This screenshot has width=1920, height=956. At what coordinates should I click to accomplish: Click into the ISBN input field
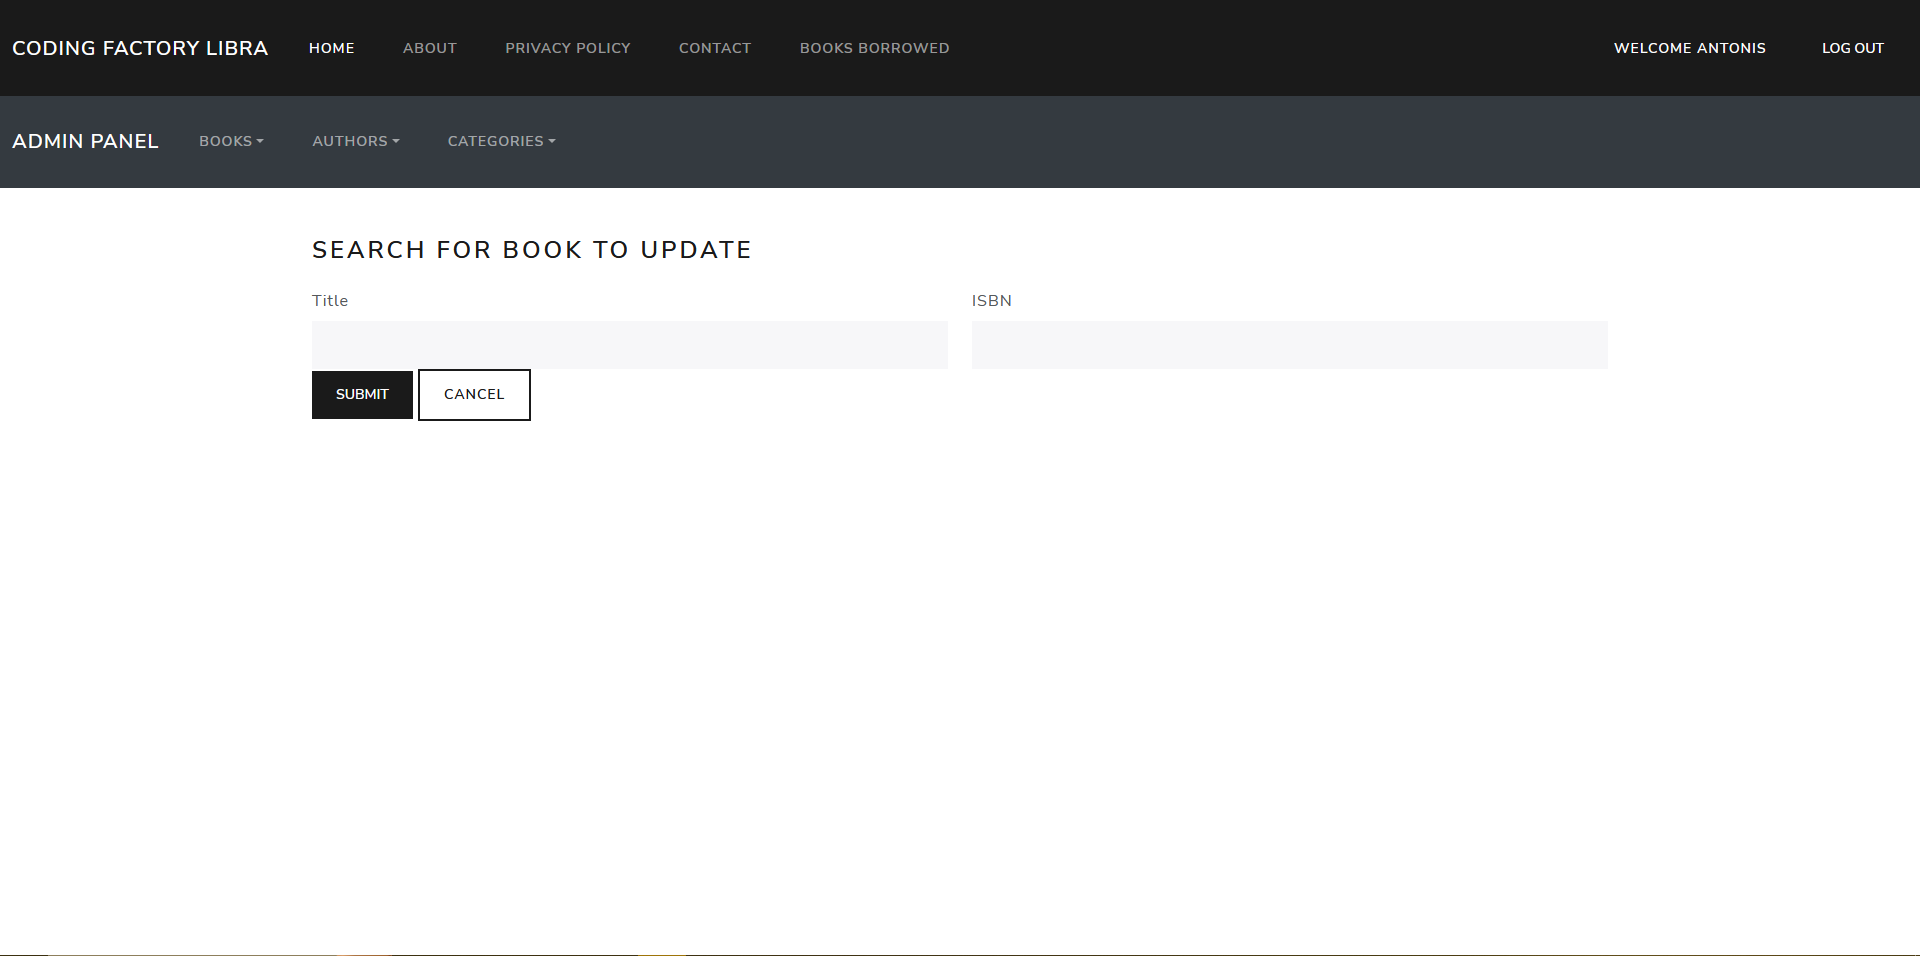click(1289, 345)
